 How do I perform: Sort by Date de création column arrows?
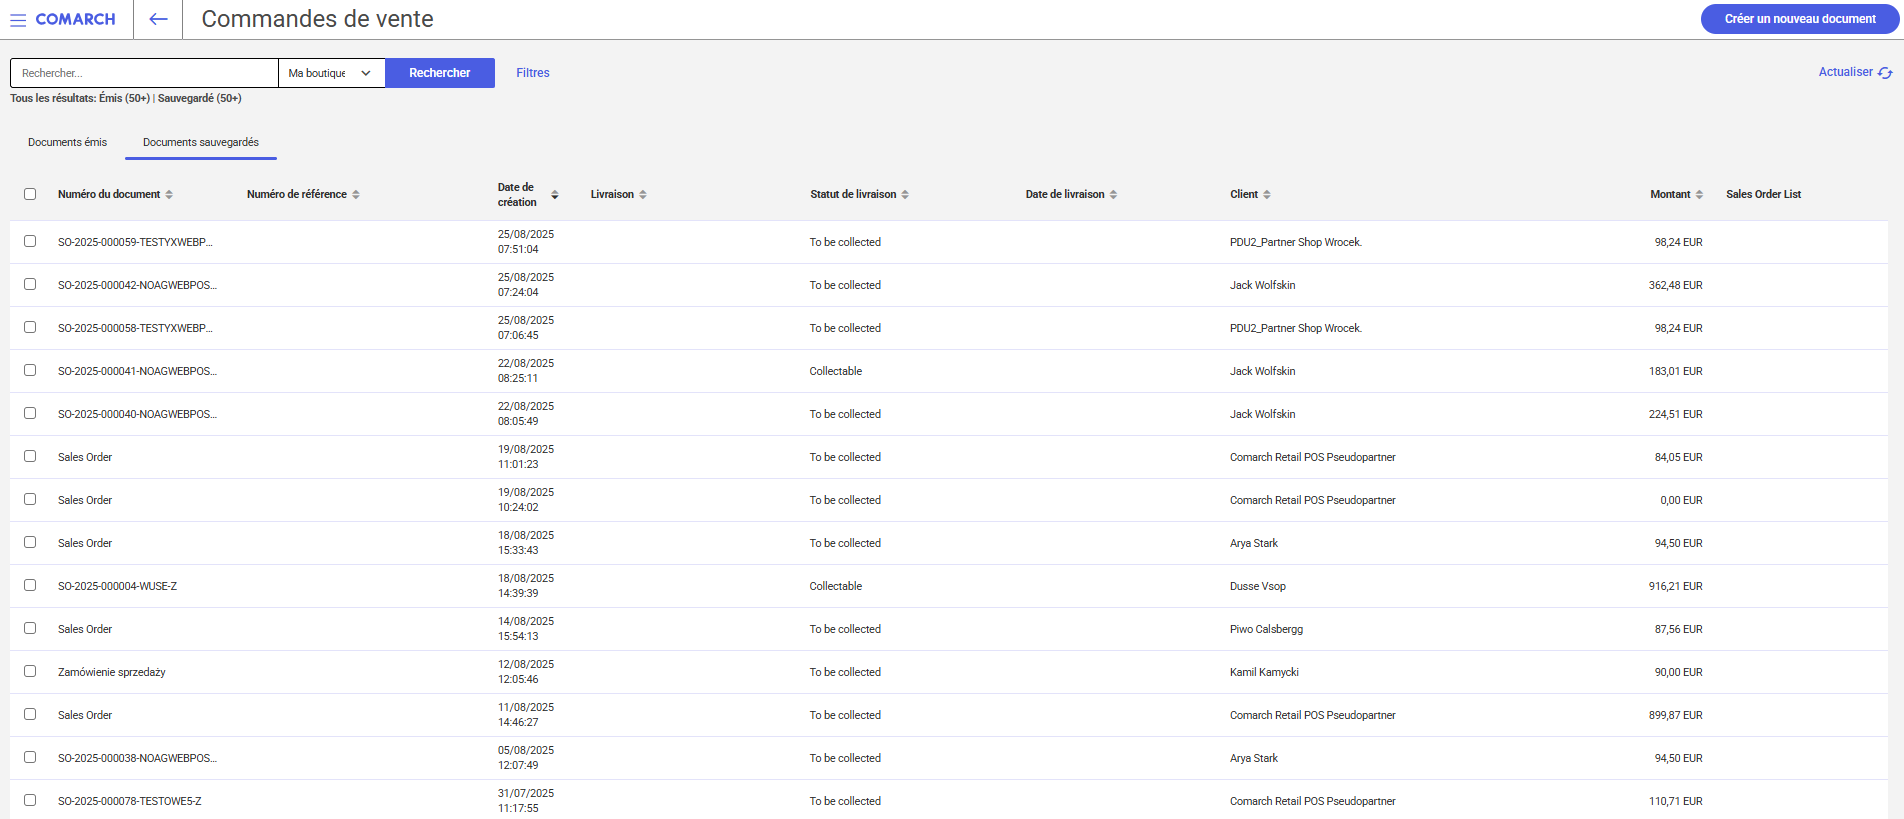pyautogui.click(x=555, y=195)
